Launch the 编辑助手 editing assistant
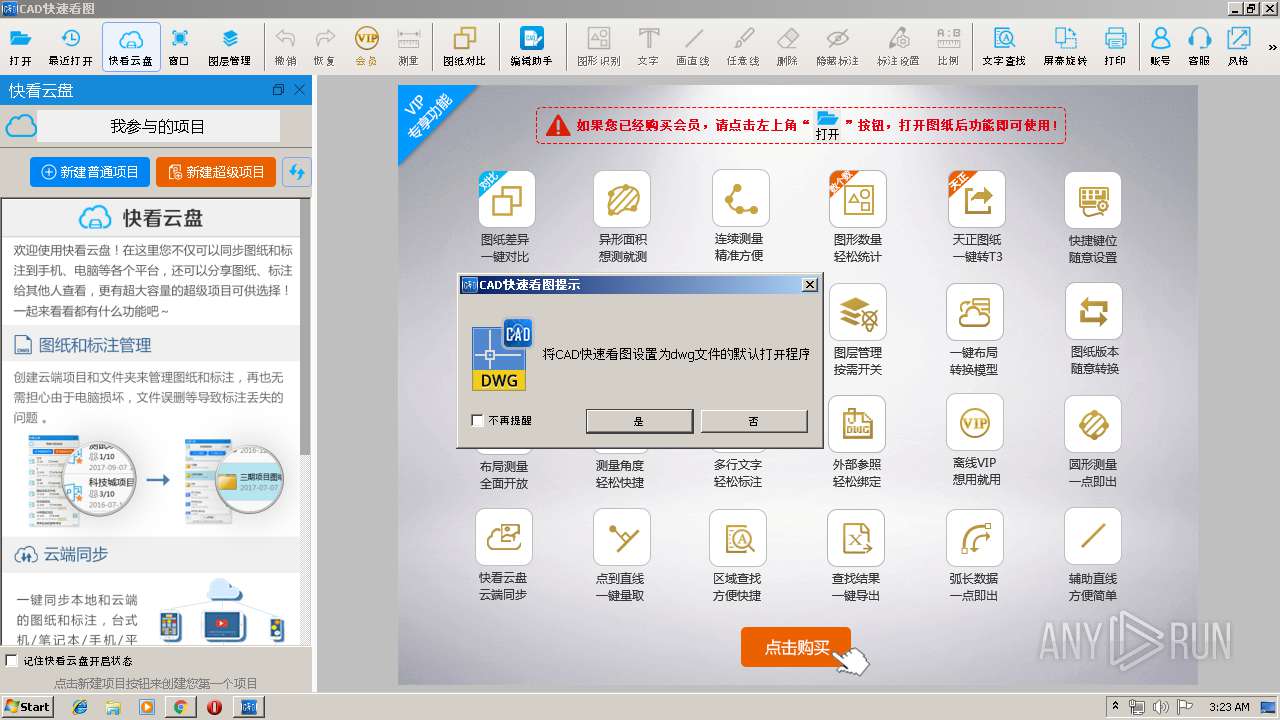This screenshot has height=720, width=1280. (531, 46)
